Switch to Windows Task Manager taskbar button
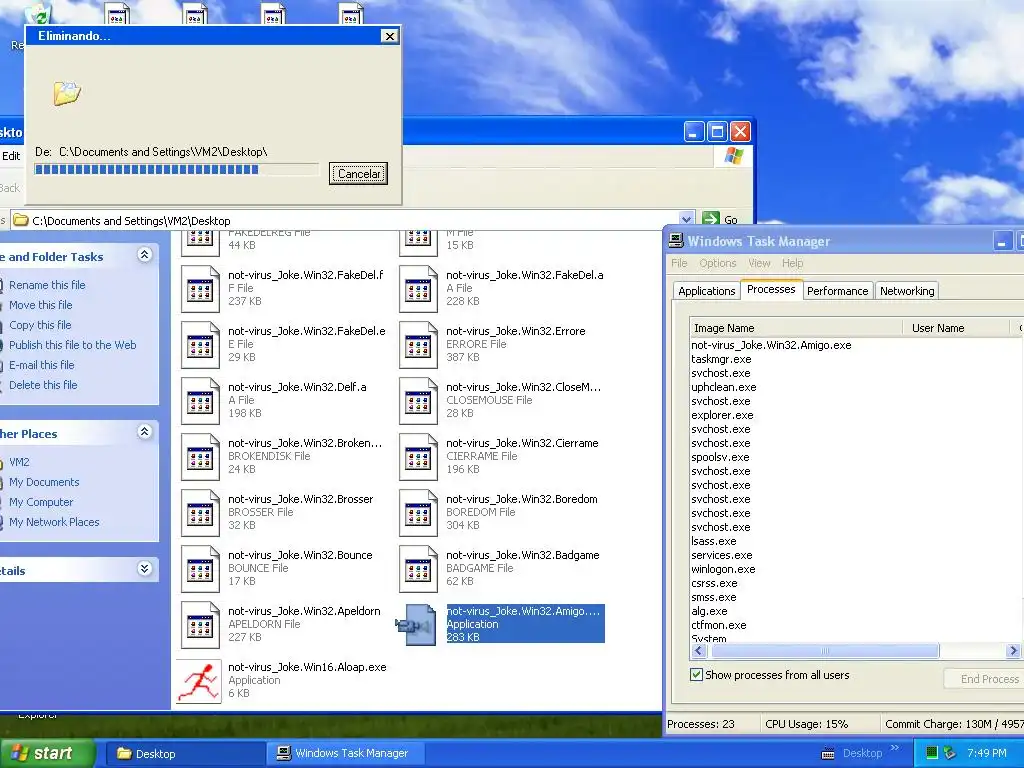This screenshot has width=1024, height=768. coord(346,754)
